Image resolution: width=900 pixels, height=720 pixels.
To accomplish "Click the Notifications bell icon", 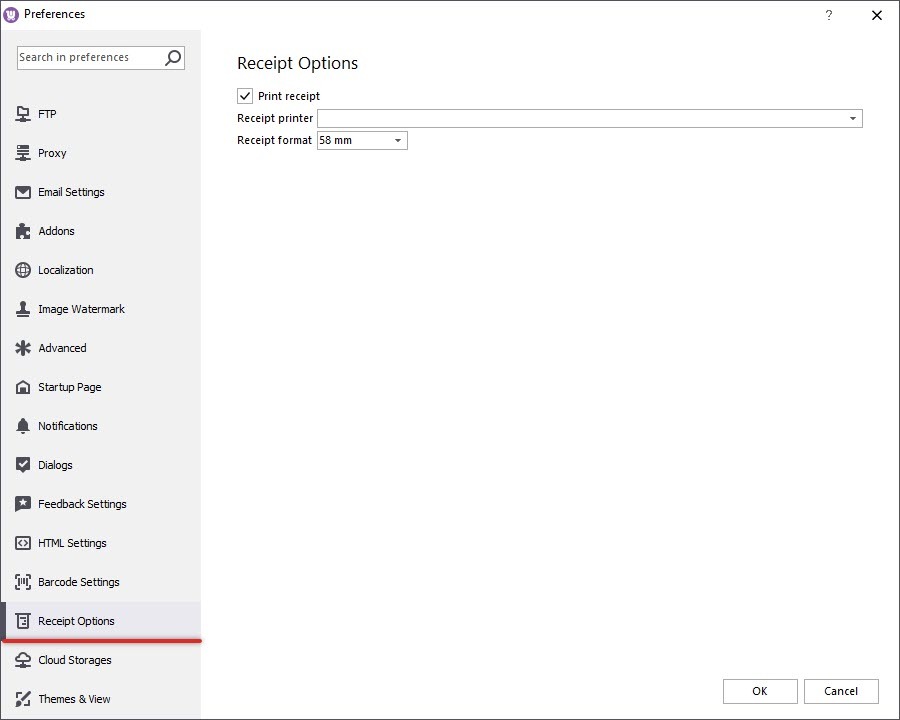I will (x=23, y=427).
